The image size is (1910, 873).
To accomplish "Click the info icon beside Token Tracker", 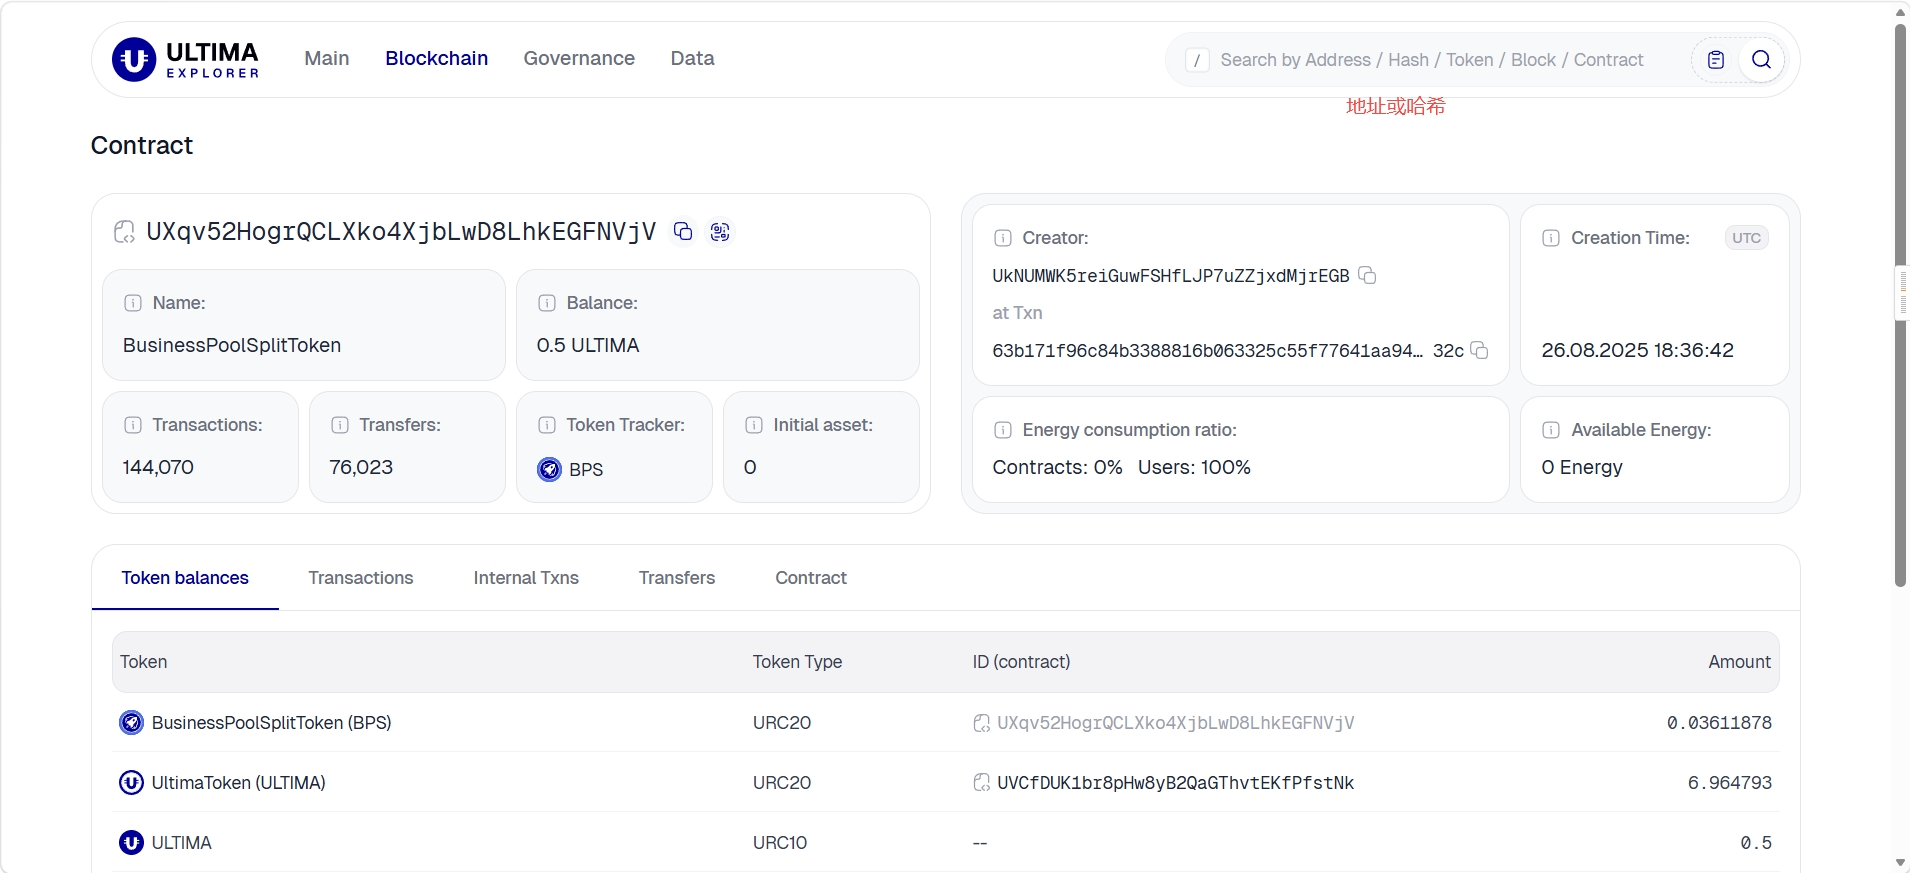I will click(547, 425).
